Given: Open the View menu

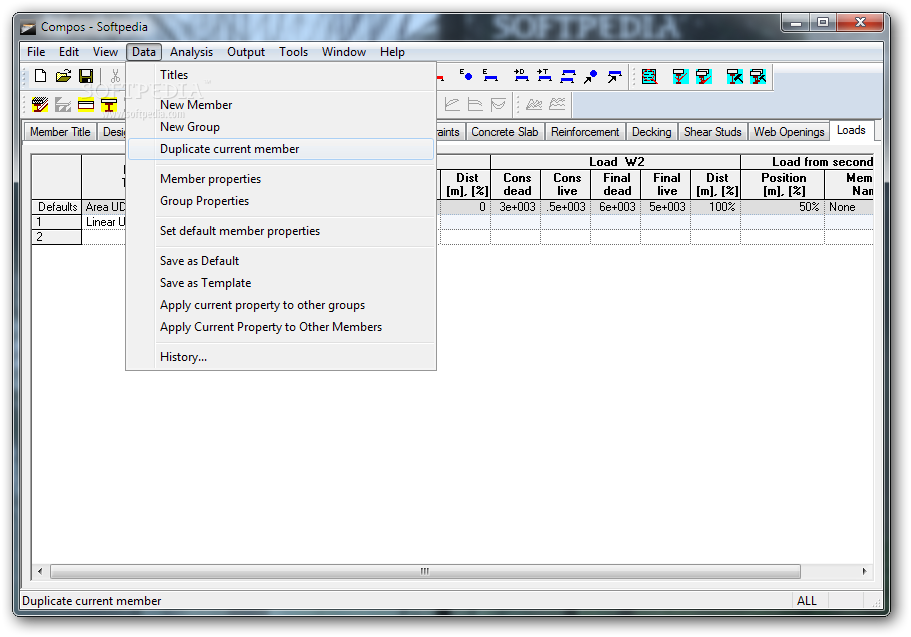Looking at the screenshot, I should coord(105,52).
